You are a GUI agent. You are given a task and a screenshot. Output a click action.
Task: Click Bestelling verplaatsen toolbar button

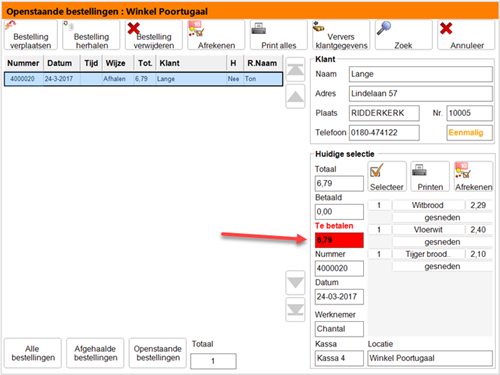31,35
